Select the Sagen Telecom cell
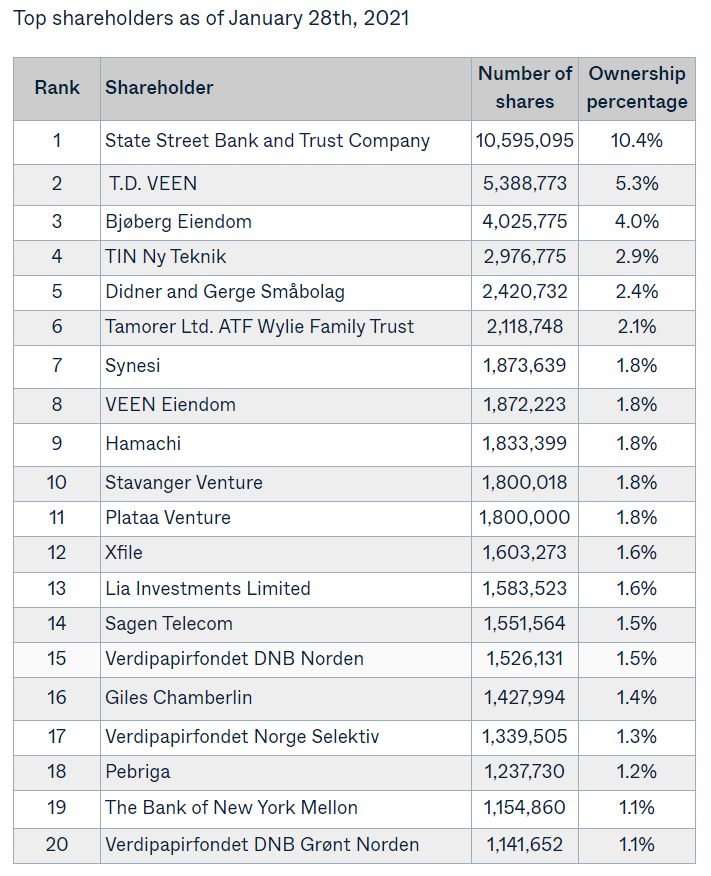Screen dimensions: 711x876 tap(169, 624)
